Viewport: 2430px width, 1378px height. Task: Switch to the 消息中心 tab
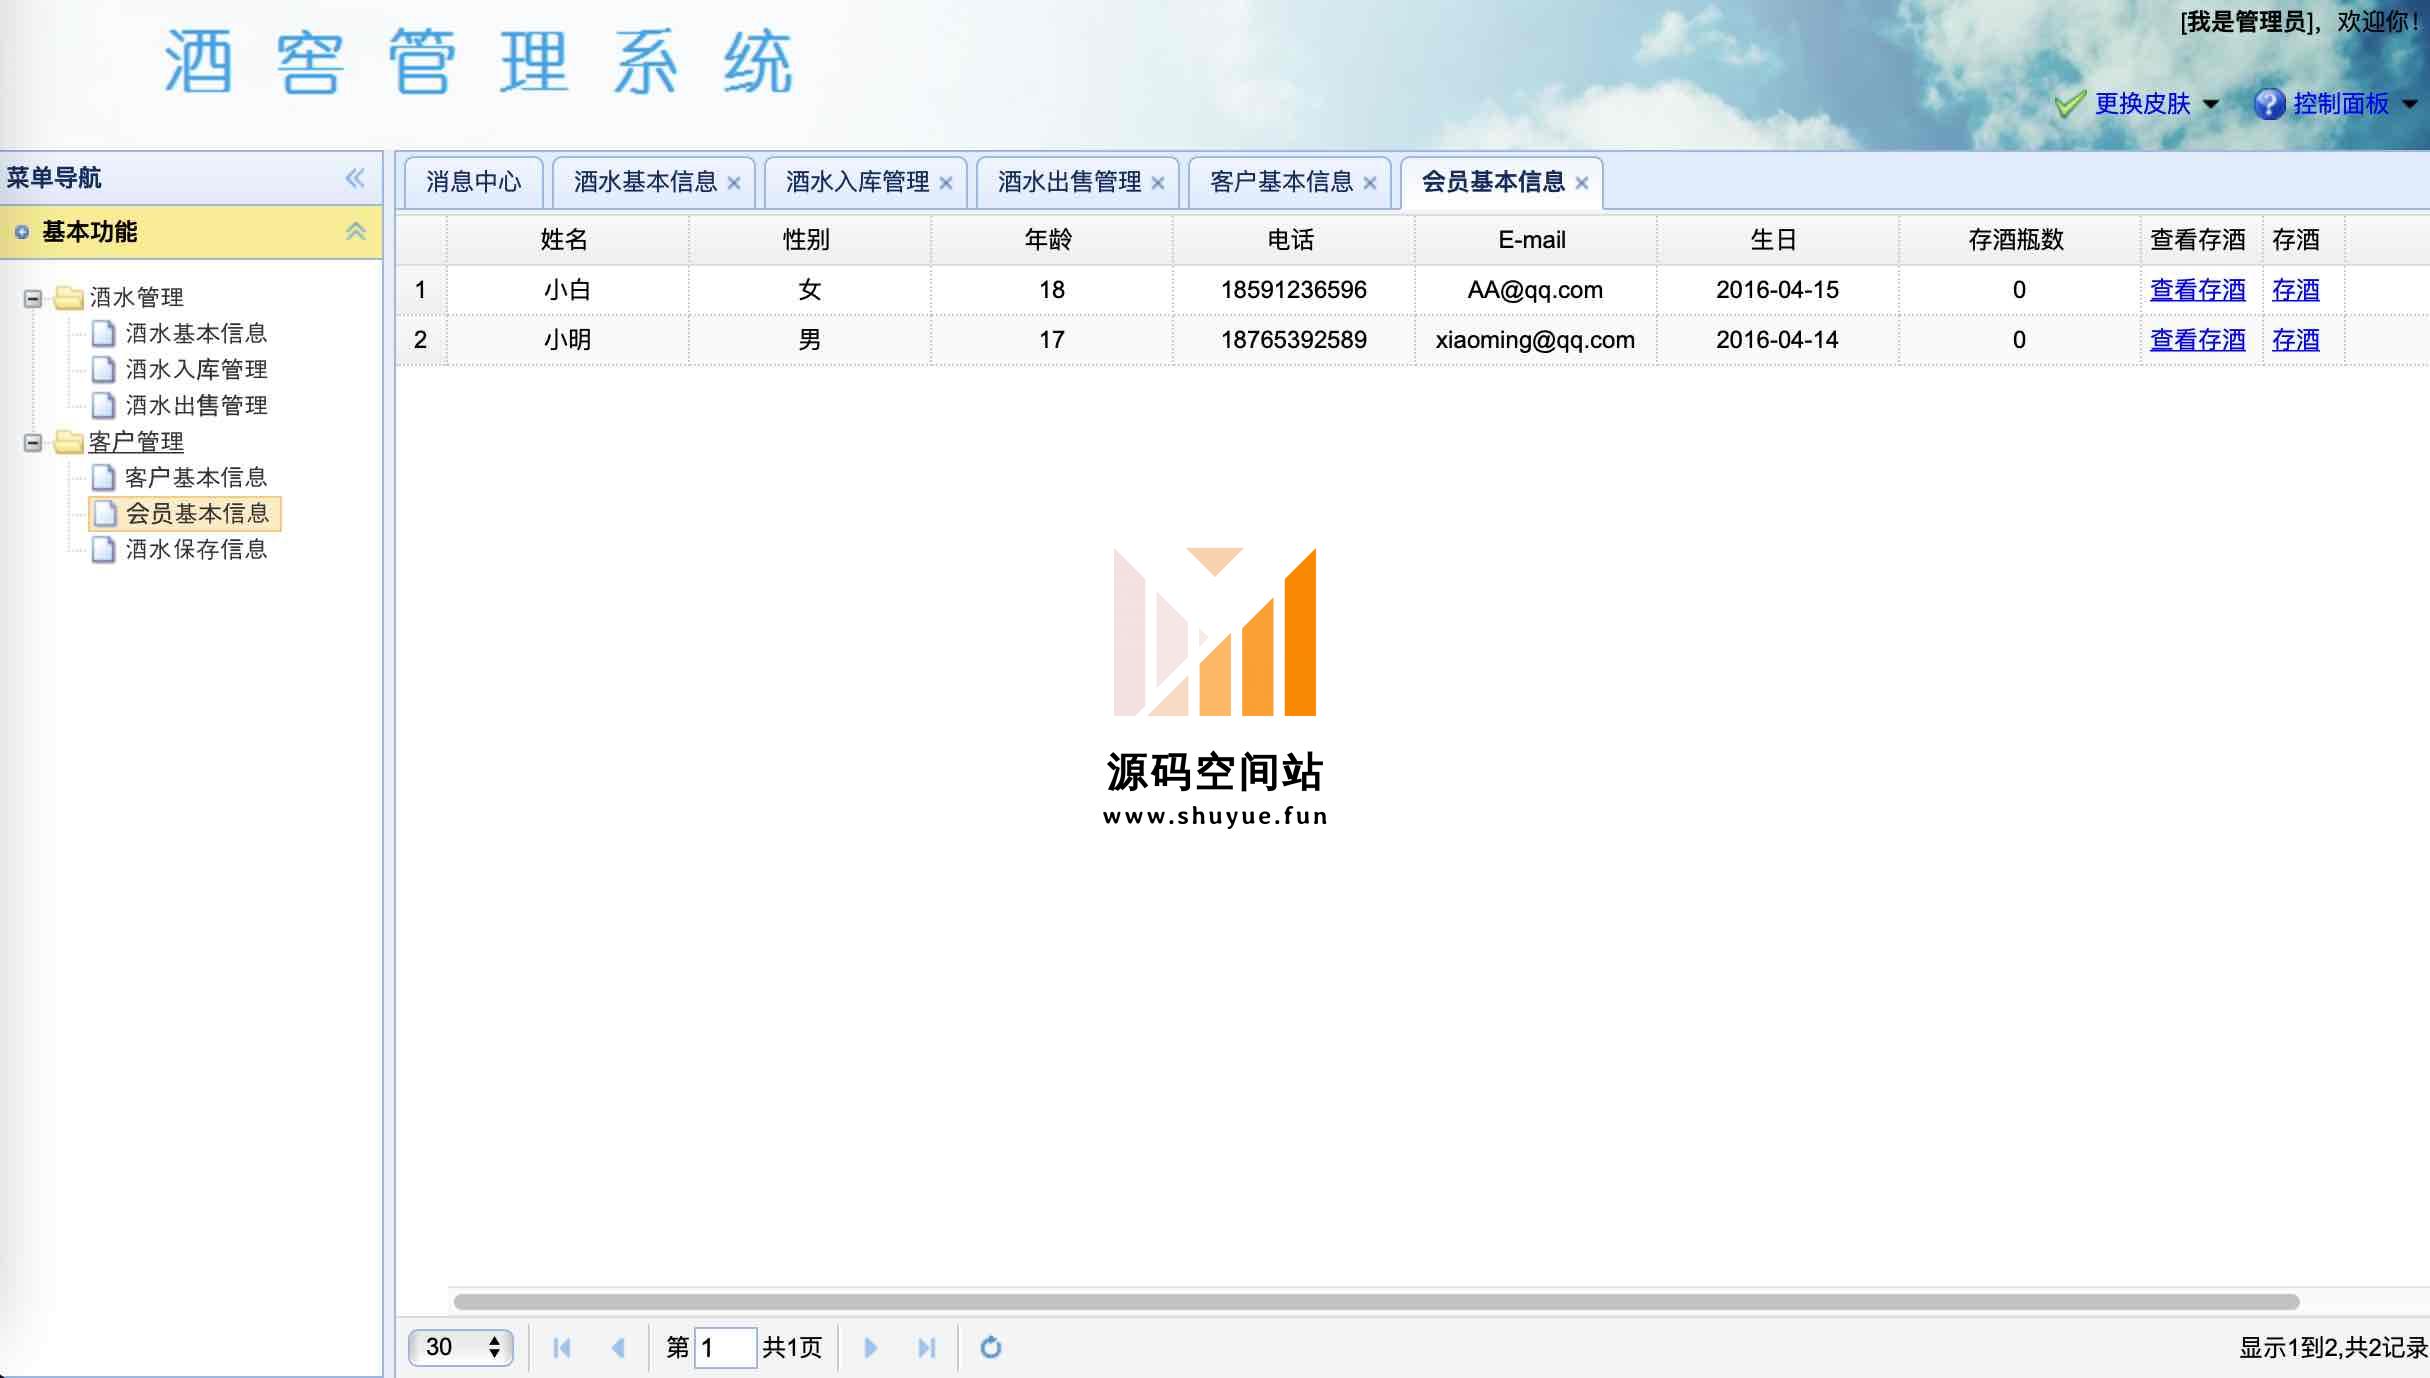(x=473, y=182)
